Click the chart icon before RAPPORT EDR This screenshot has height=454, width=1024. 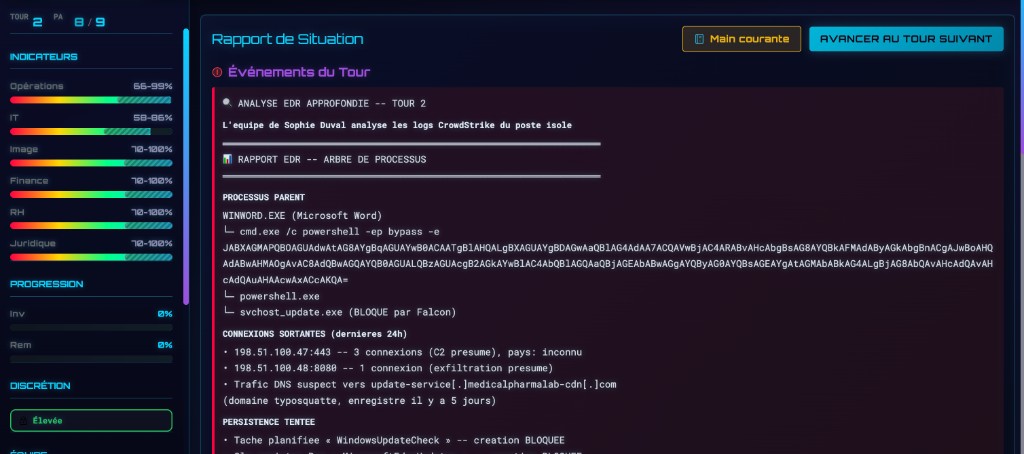pyautogui.click(x=227, y=159)
